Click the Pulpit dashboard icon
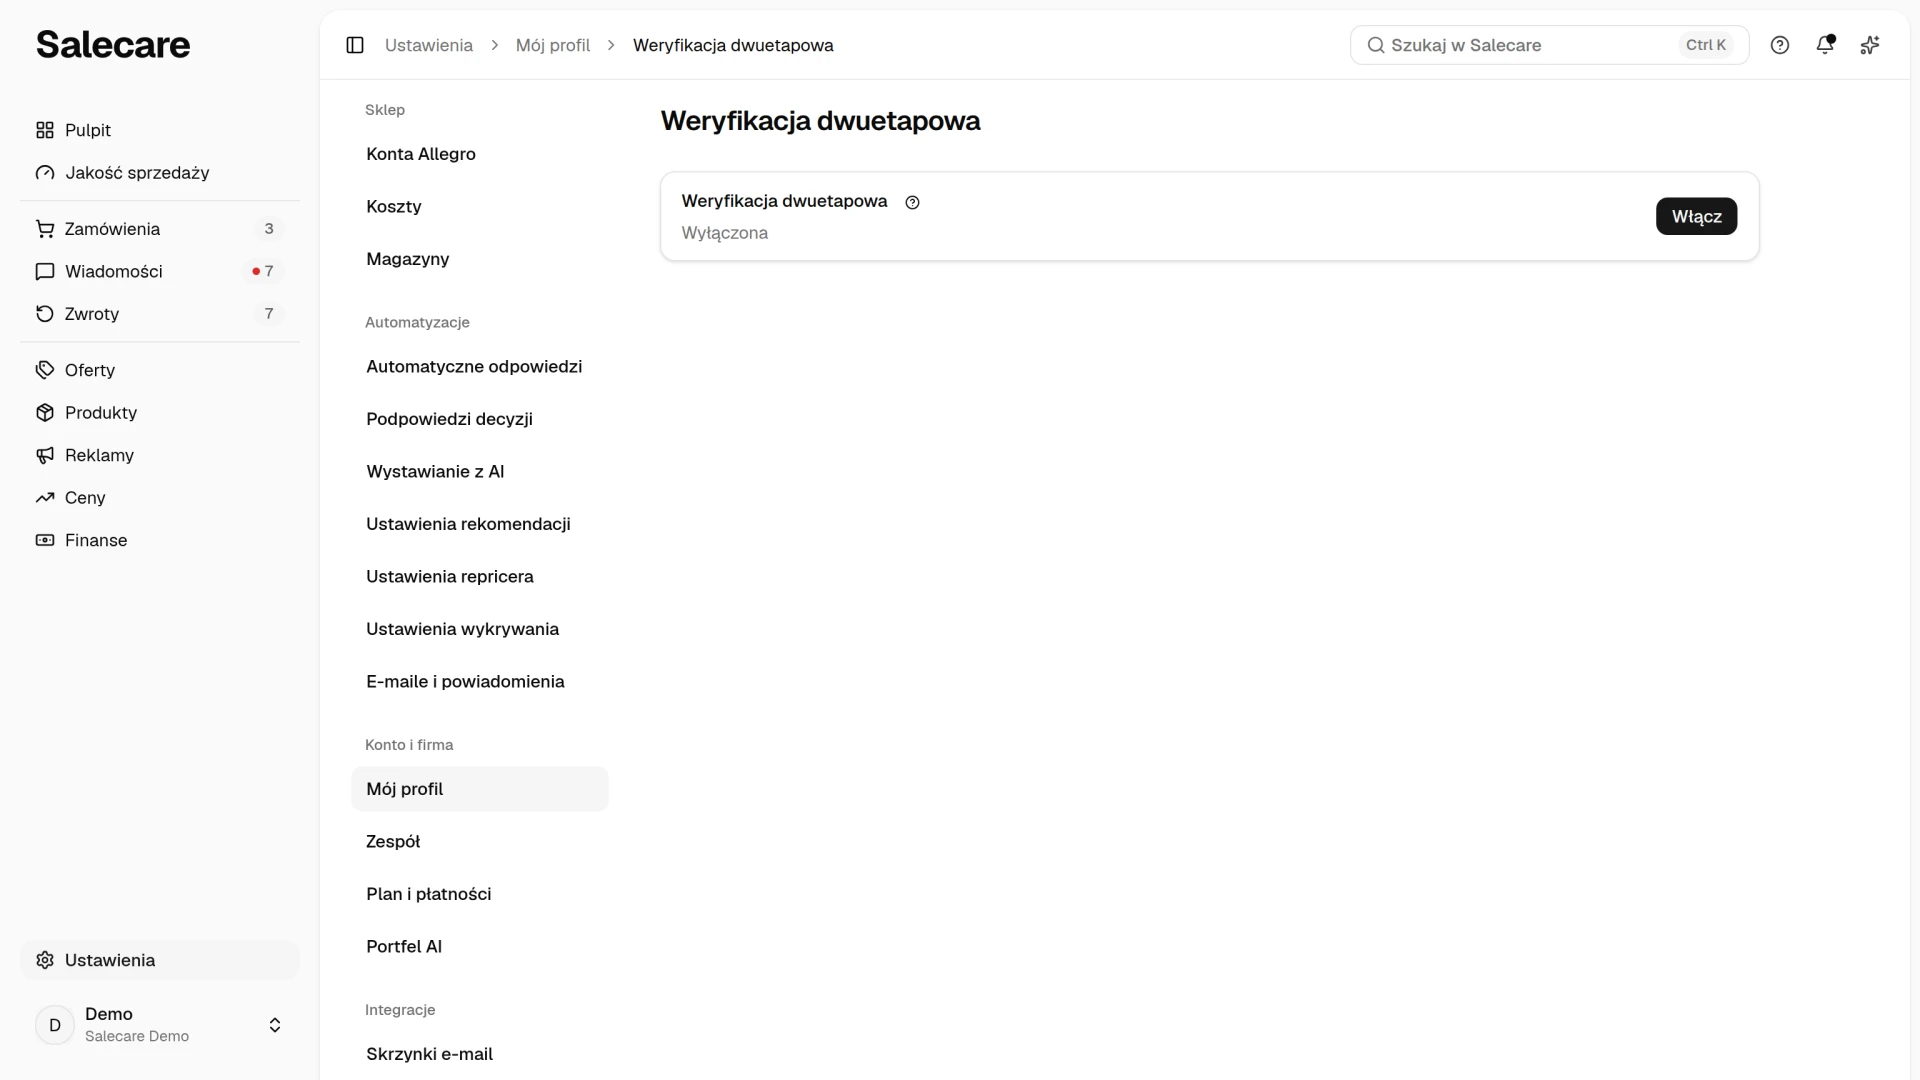Image resolution: width=1920 pixels, height=1080 pixels. click(45, 130)
